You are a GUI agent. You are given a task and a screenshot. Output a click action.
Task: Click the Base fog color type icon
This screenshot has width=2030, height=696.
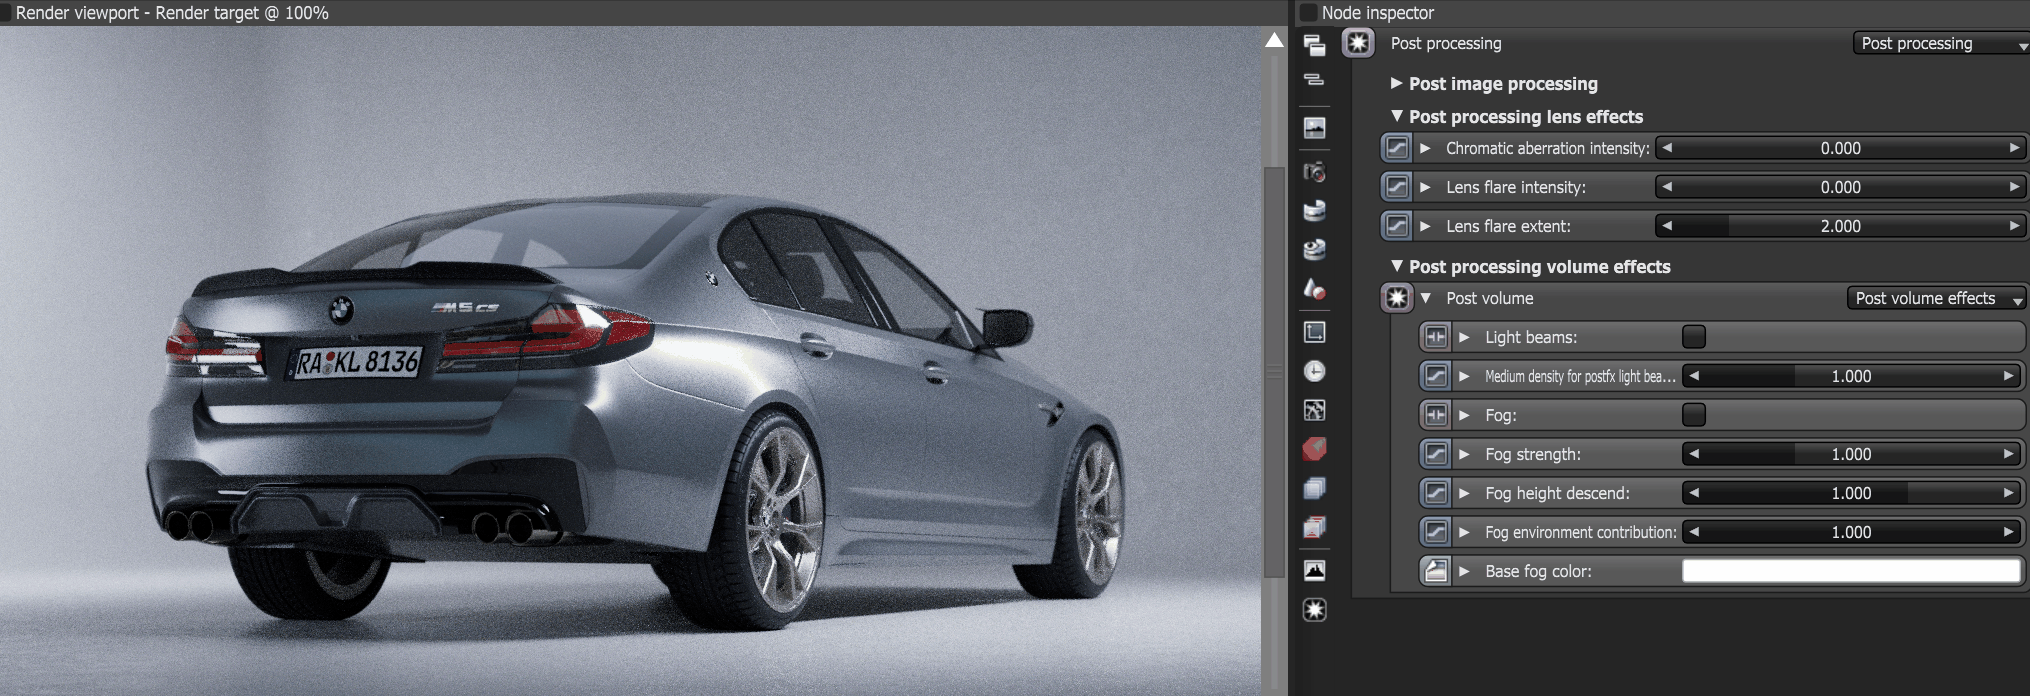(x=1435, y=571)
